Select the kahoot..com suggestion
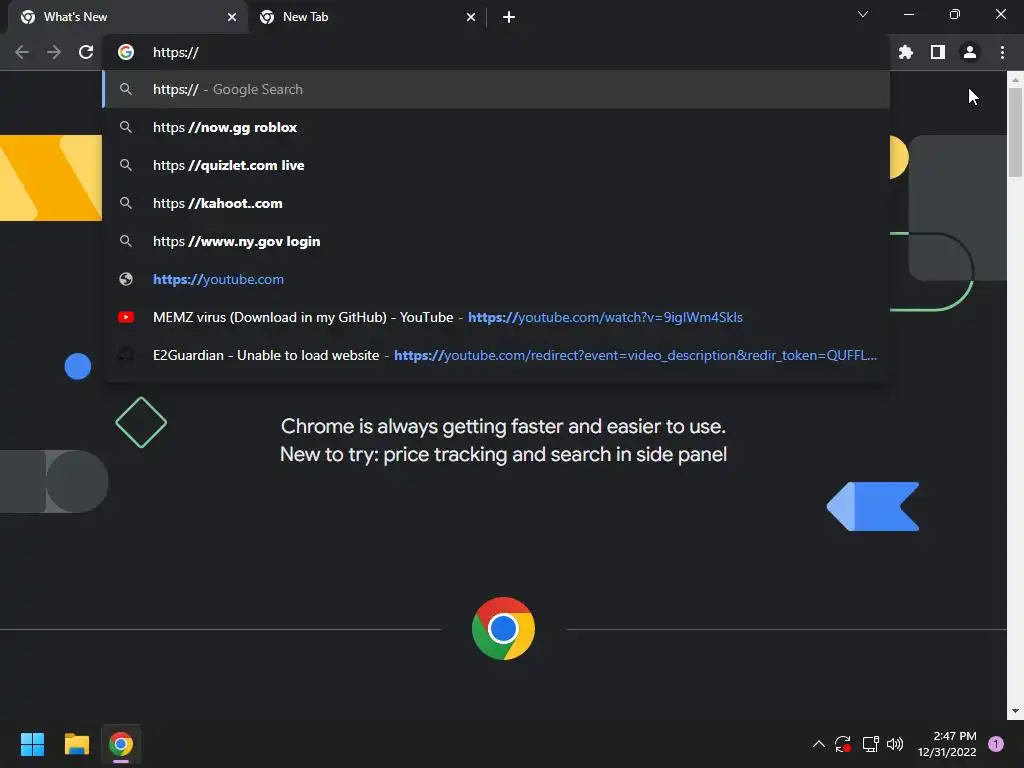 (496, 203)
